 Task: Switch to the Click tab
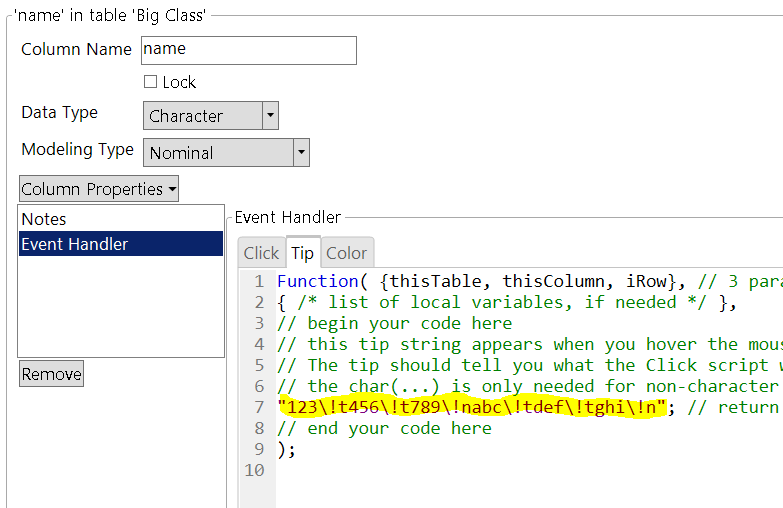[x=261, y=253]
